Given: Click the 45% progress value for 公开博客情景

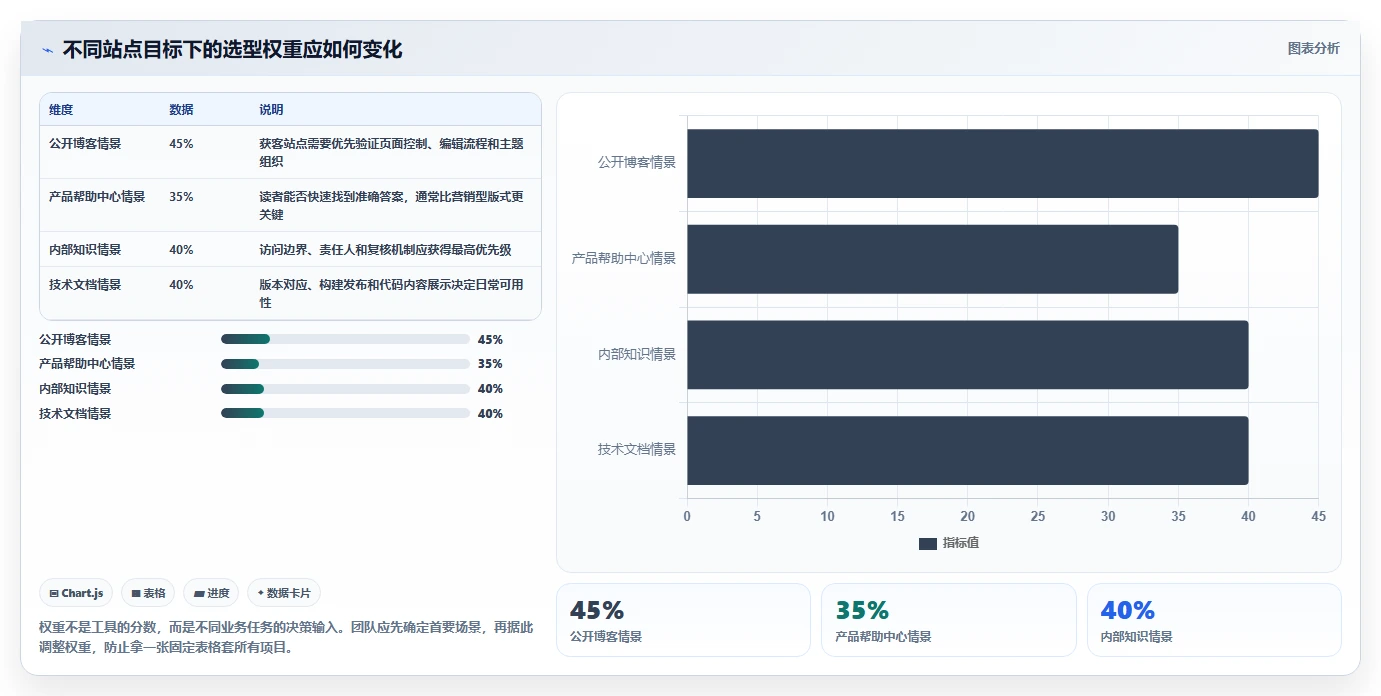Looking at the screenshot, I should [x=490, y=340].
